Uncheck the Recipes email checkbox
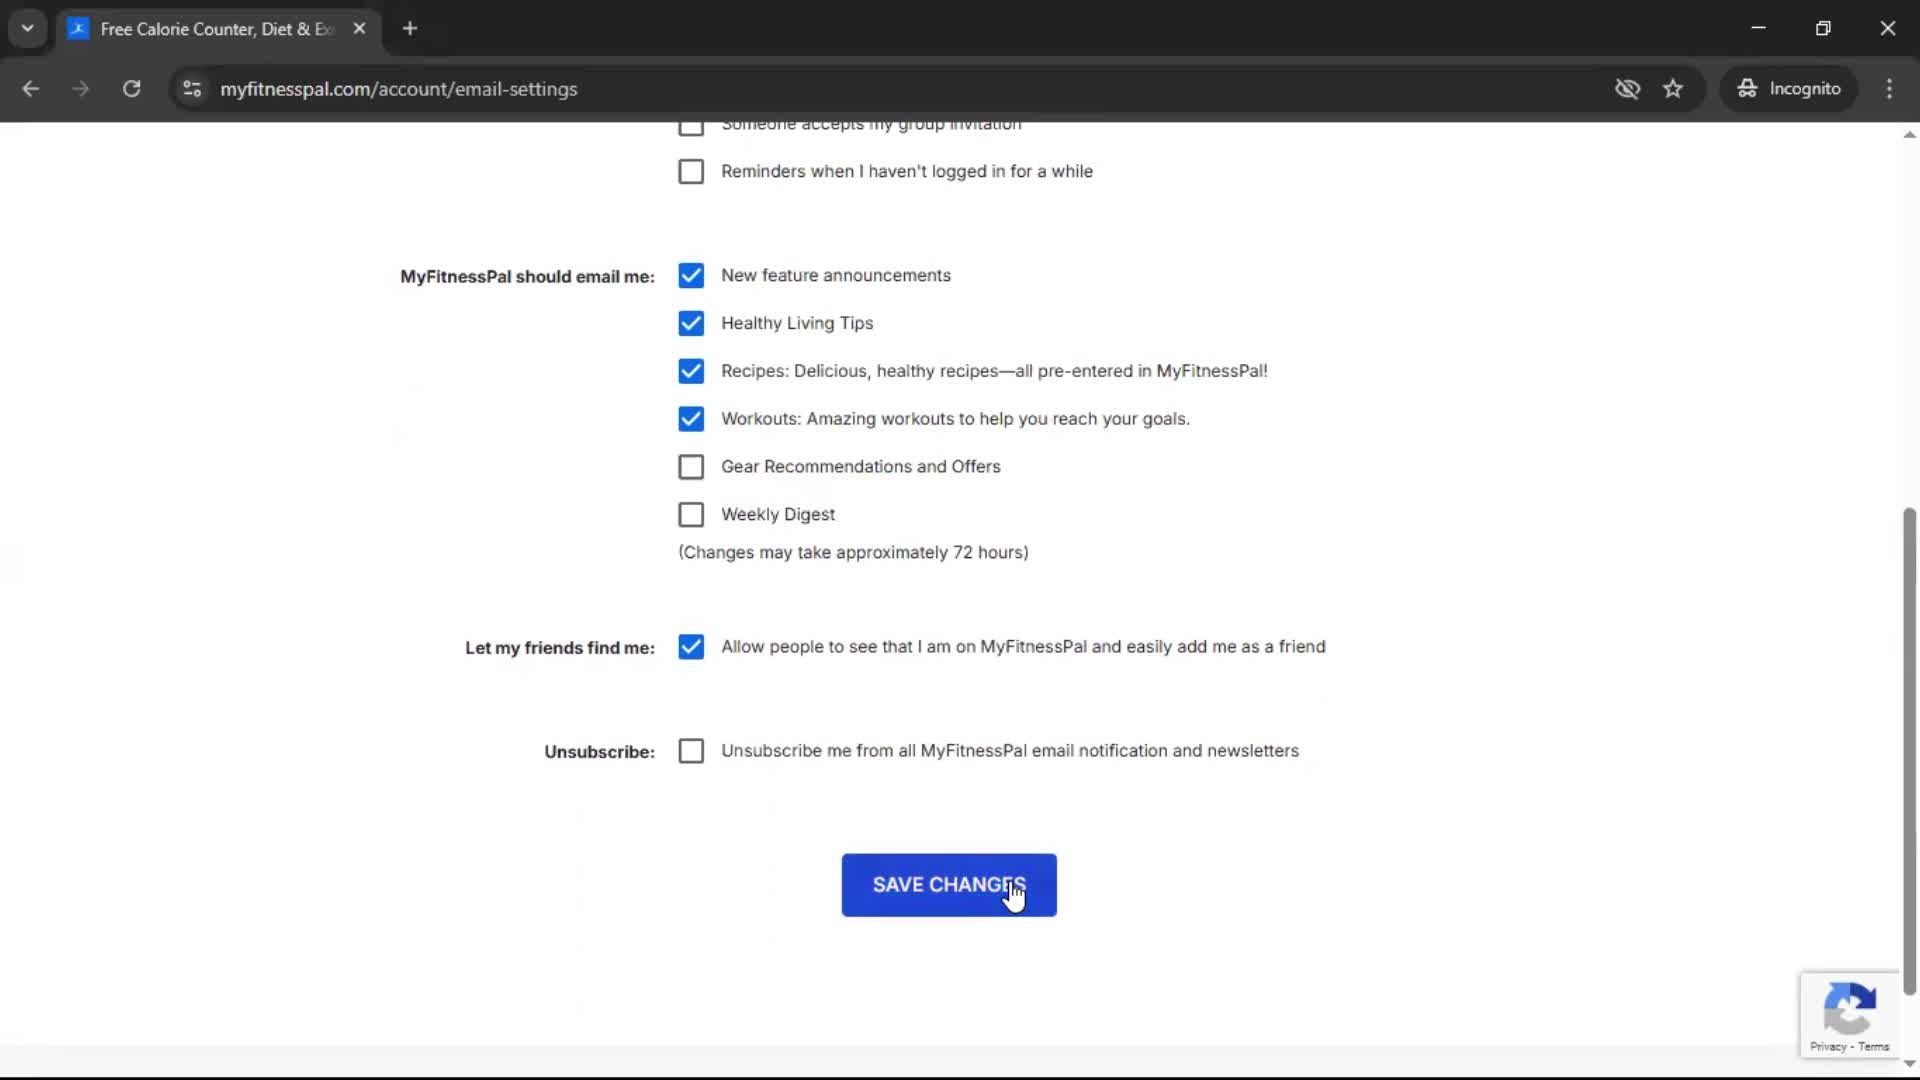 coord(691,371)
